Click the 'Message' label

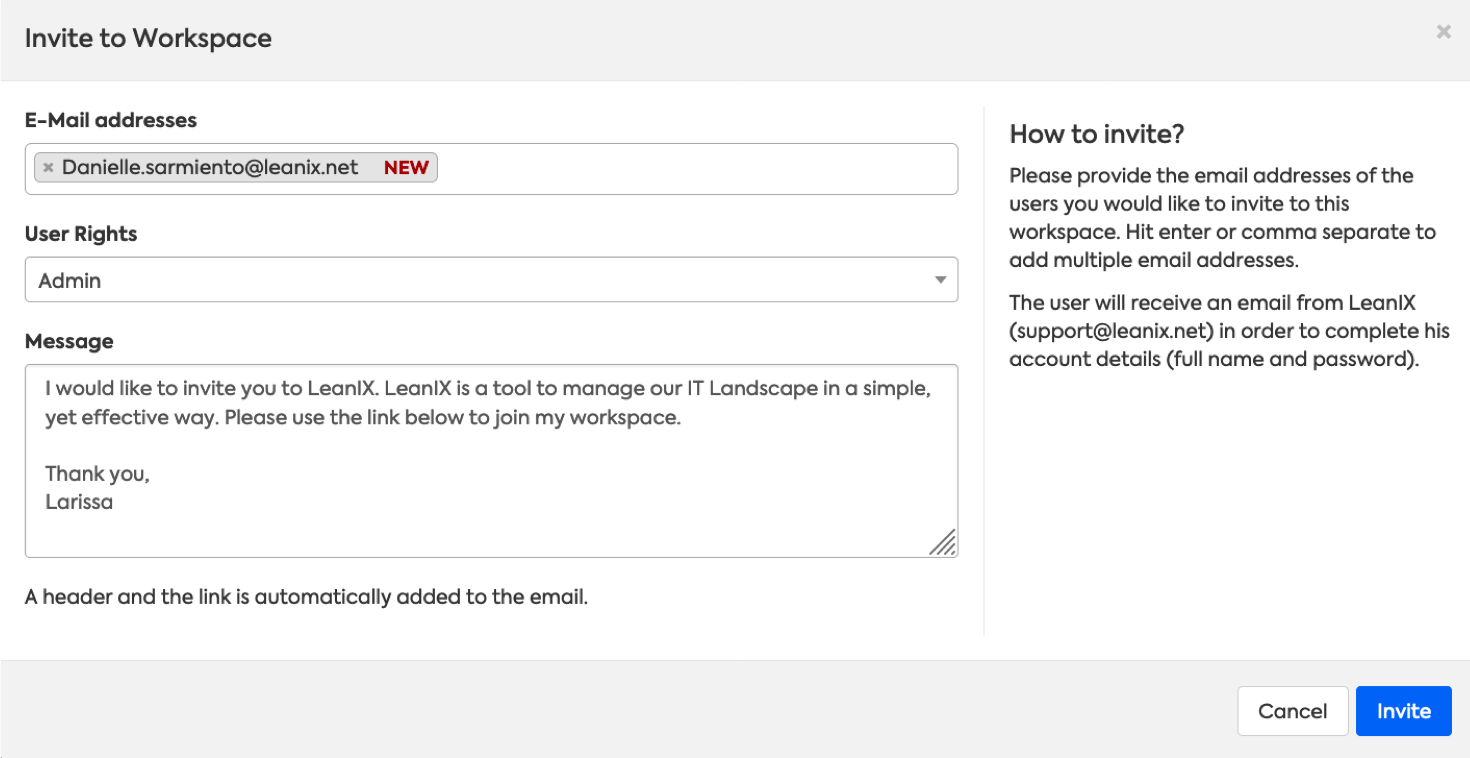69,341
